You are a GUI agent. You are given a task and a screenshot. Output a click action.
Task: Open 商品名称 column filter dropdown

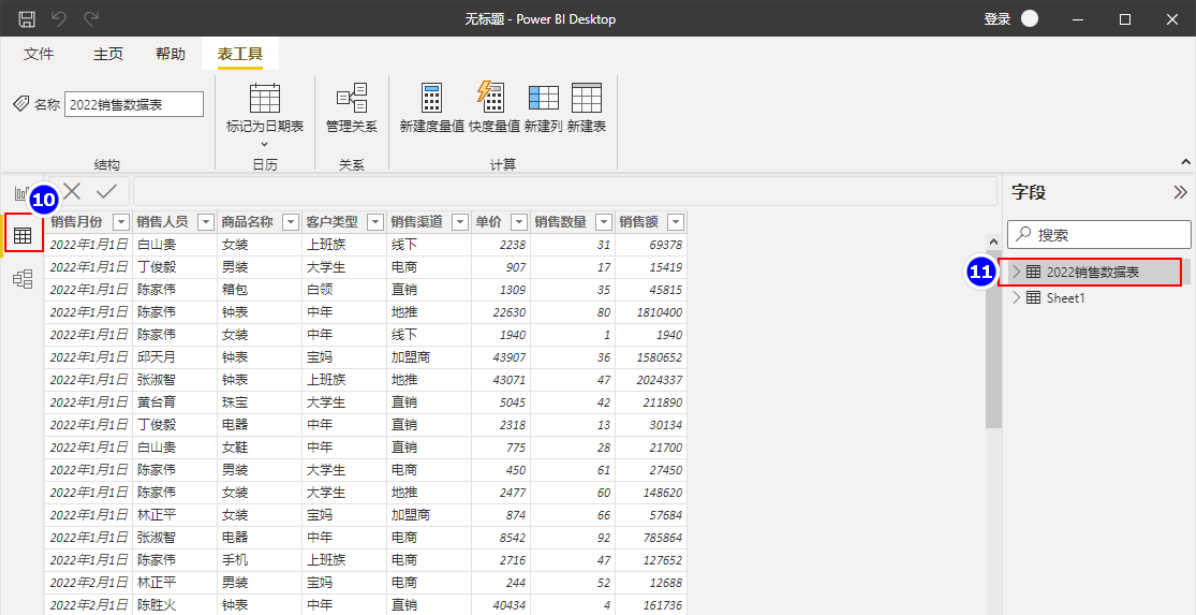pyautogui.click(x=291, y=222)
